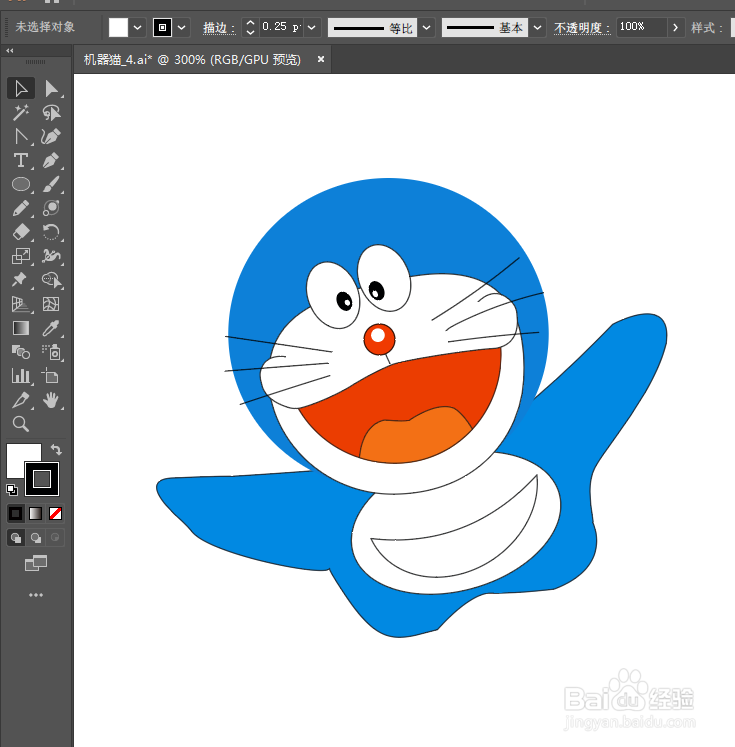Edit opacity 100% field
This screenshot has width=735, height=747.
(641, 27)
